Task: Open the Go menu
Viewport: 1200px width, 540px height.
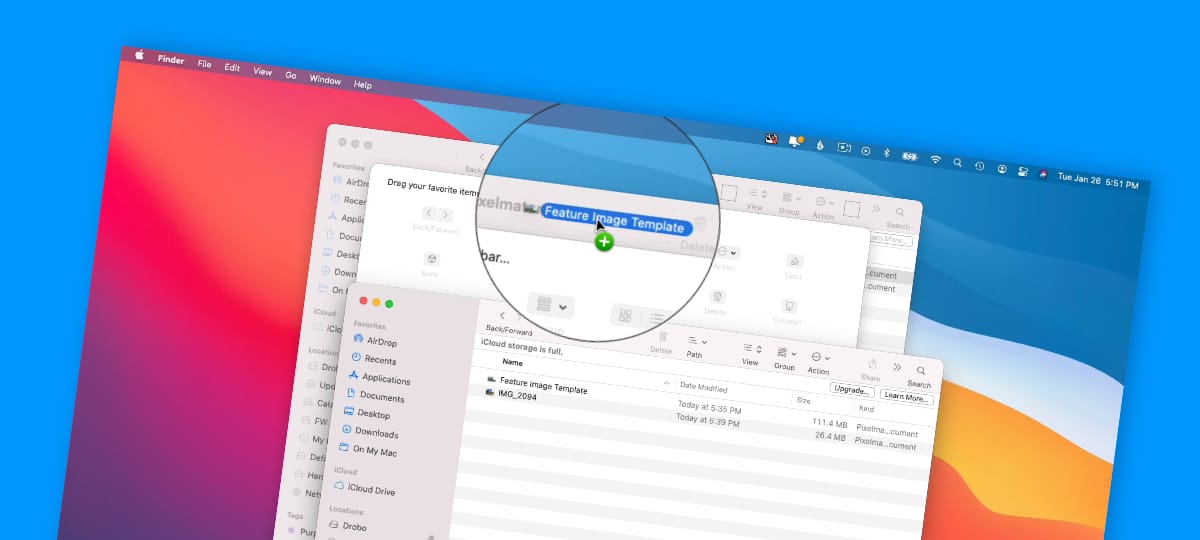Action: point(291,74)
